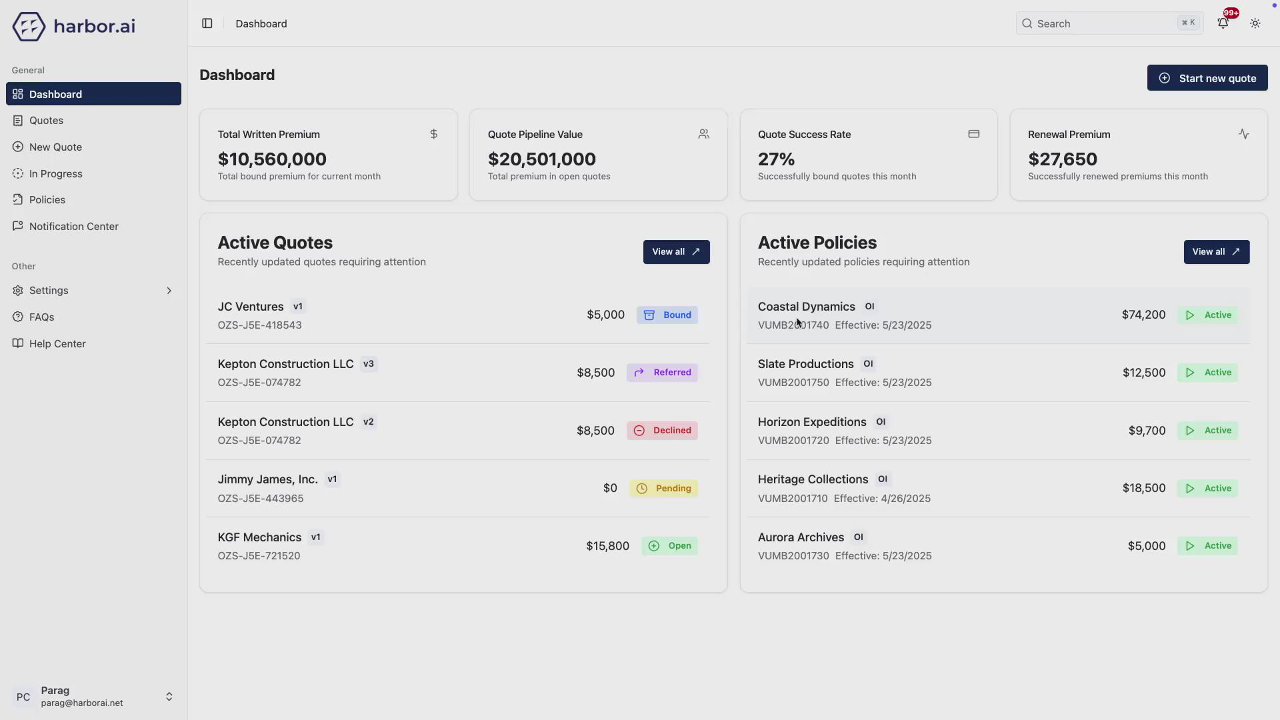Open the Parag account switcher
Viewport: 1280px width, 720px height.
[93, 696]
